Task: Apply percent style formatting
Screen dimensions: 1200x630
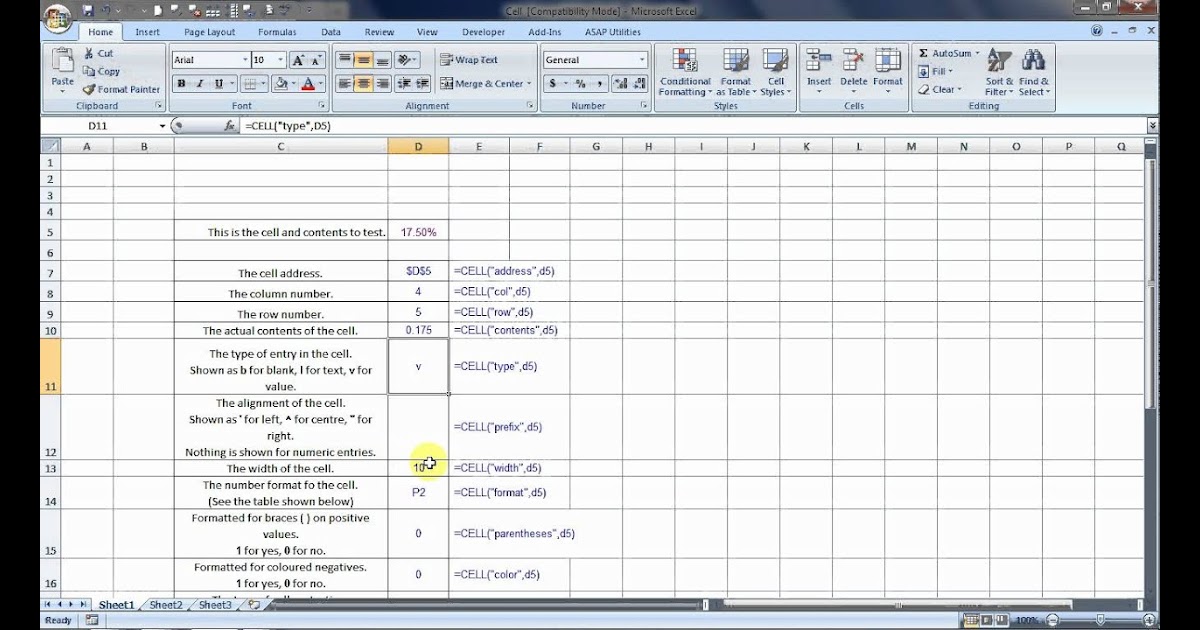Action: tap(580, 84)
